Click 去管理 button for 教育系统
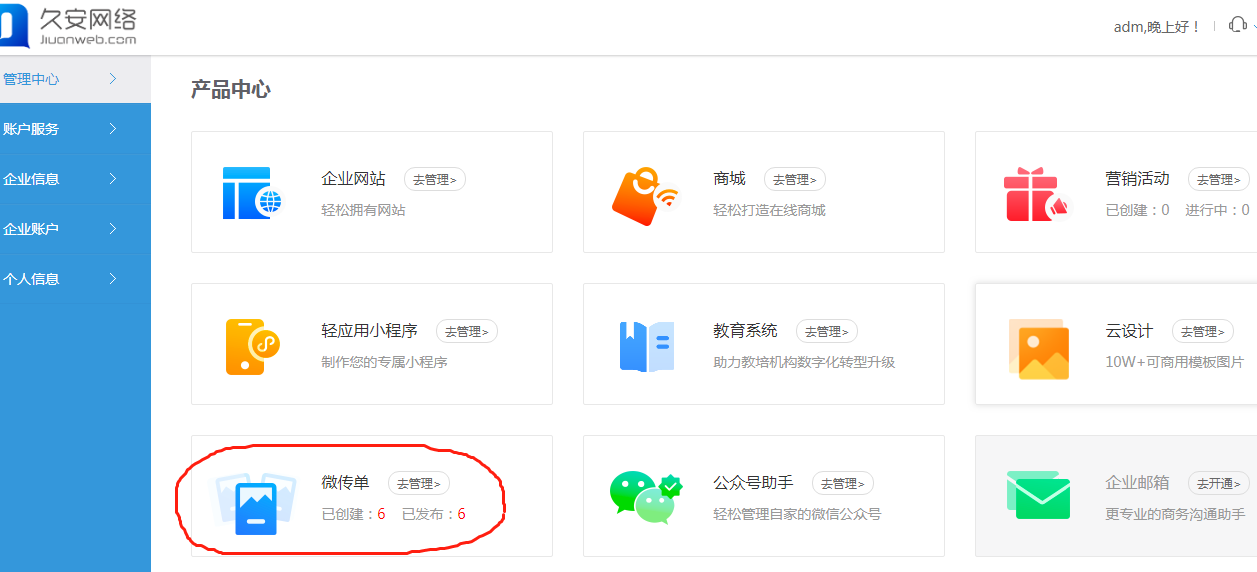This screenshot has height=572, width=1257. click(x=827, y=332)
